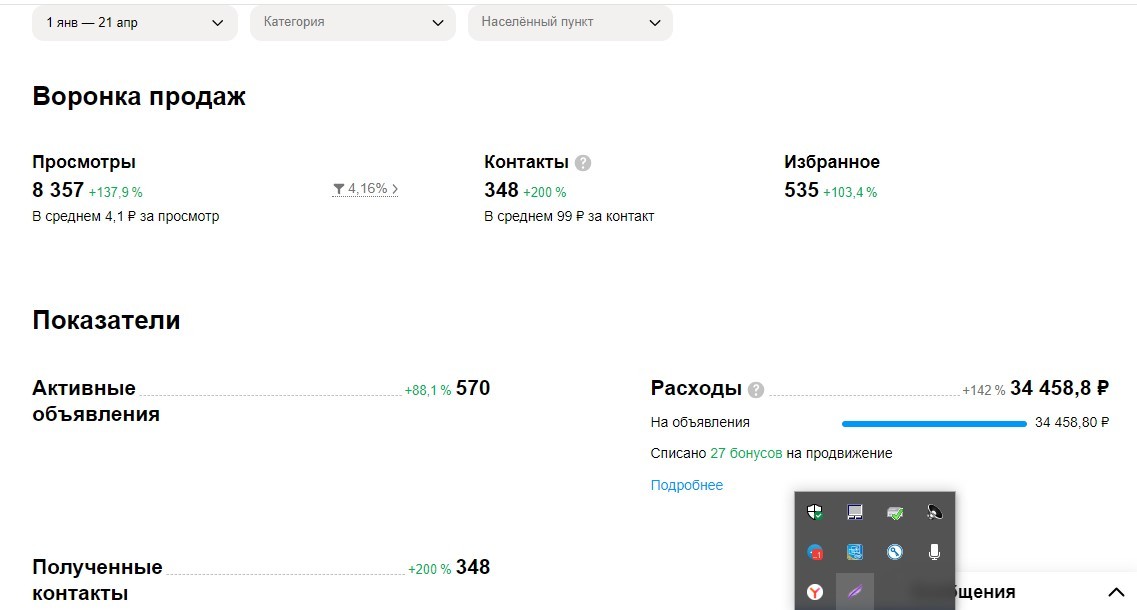Click the Воронка продаж heading
Image resolution: width=1137 pixels, height=610 pixels.
139,96
